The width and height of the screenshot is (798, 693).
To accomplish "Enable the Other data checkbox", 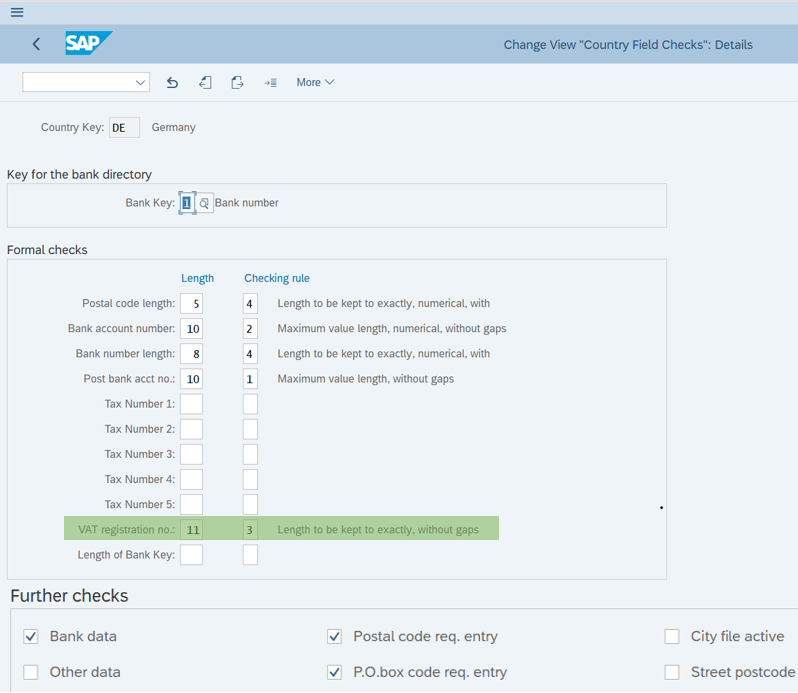I will pyautogui.click(x=31, y=672).
